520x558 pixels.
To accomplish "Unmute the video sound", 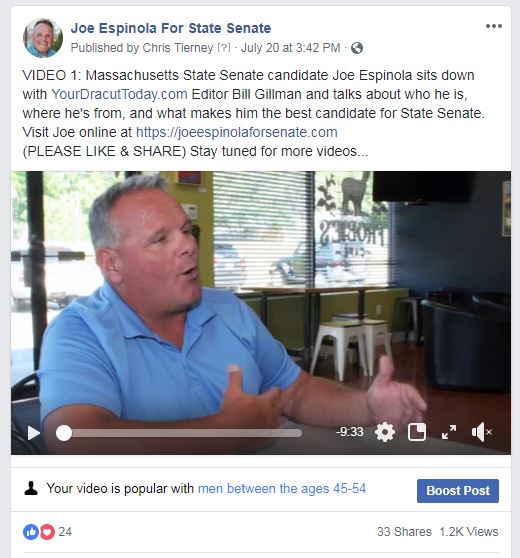I will coord(481,432).
